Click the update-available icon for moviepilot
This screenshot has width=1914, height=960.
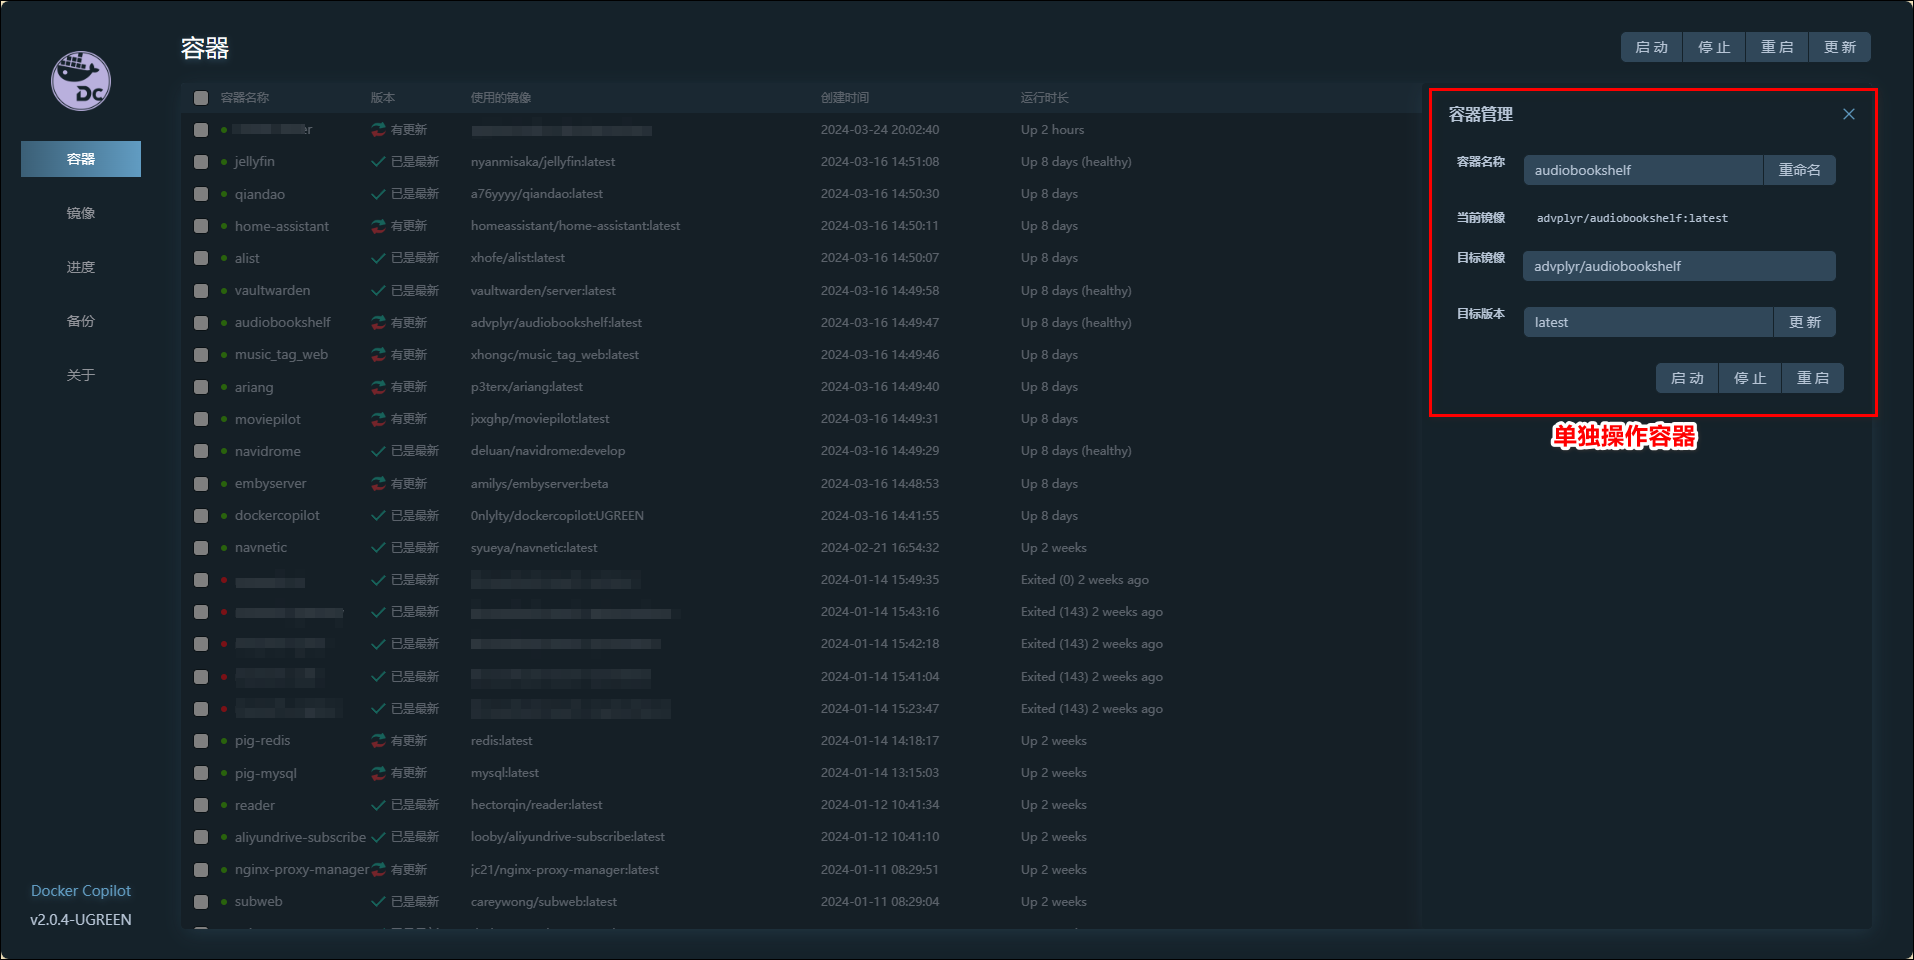(378, 419)
